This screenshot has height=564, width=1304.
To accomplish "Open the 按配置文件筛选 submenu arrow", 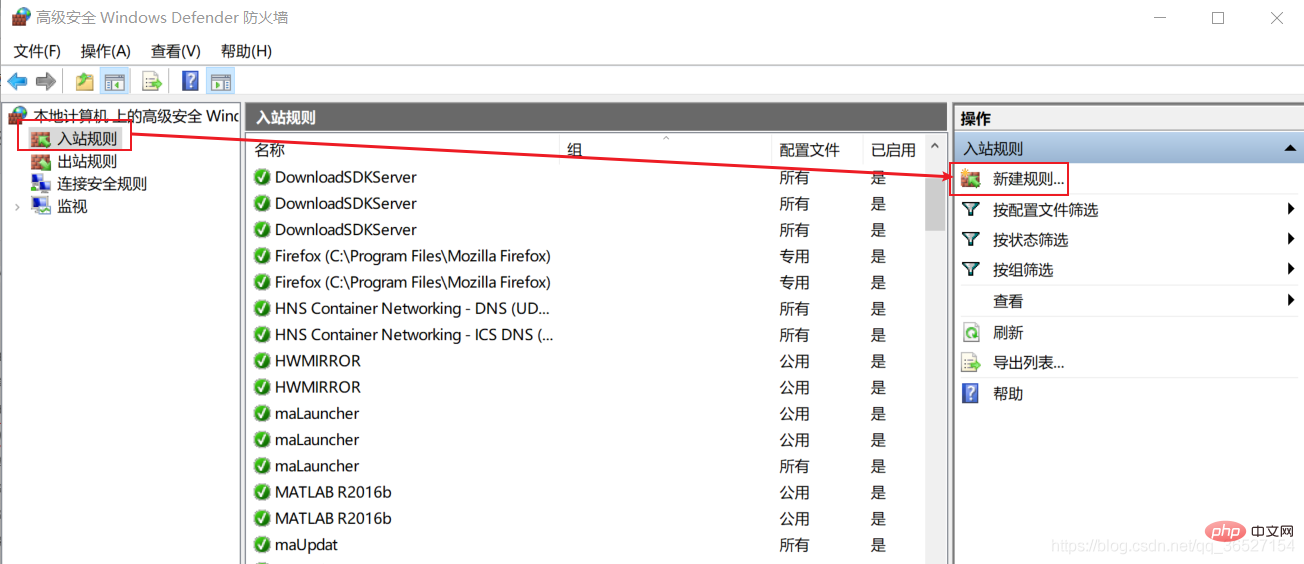I will [1292, 210].
